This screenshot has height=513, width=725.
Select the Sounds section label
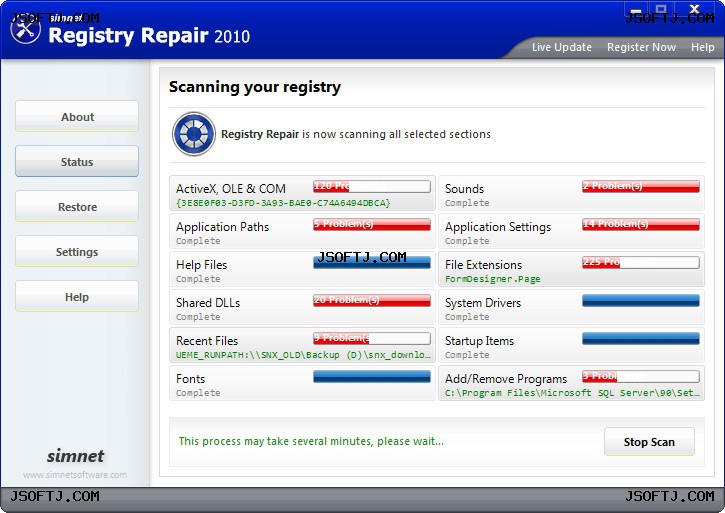tap(464, 189)
